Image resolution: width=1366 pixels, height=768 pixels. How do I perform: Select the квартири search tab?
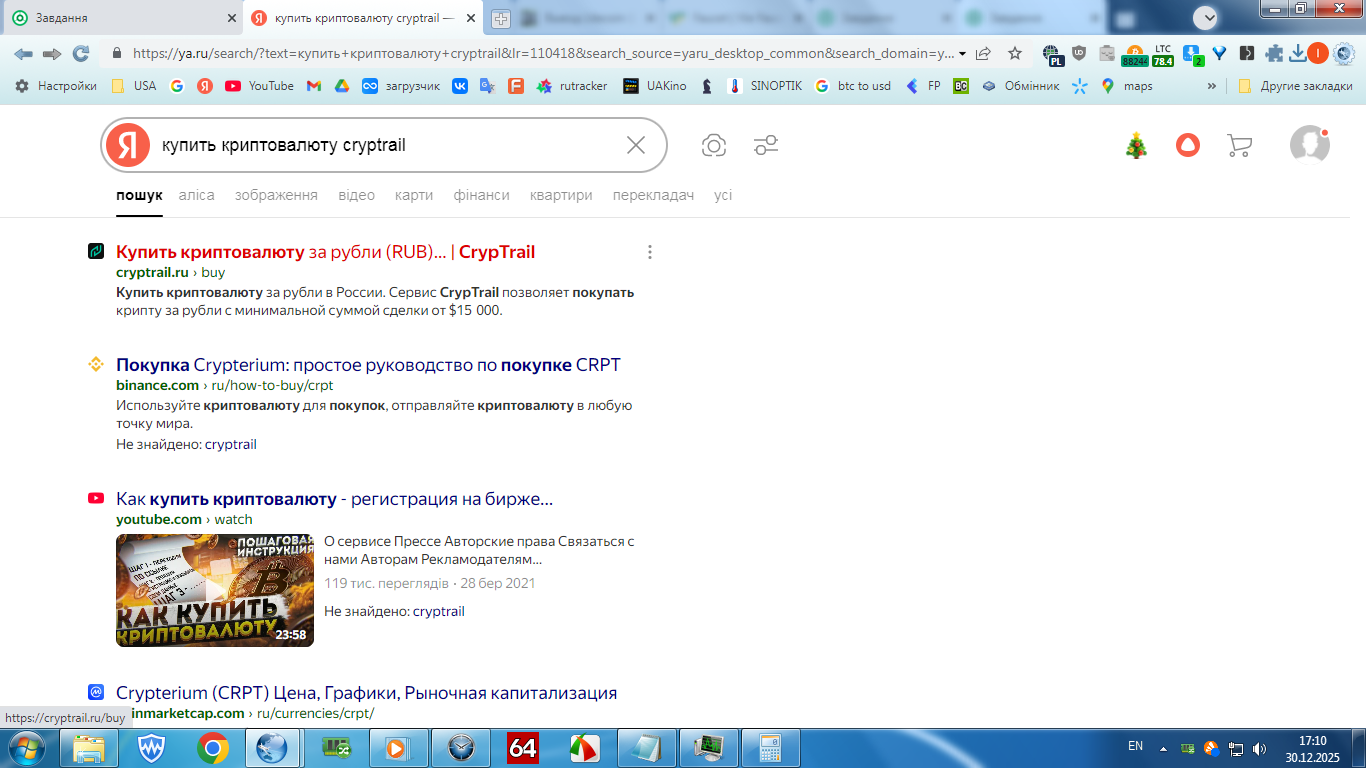(561, 195)
